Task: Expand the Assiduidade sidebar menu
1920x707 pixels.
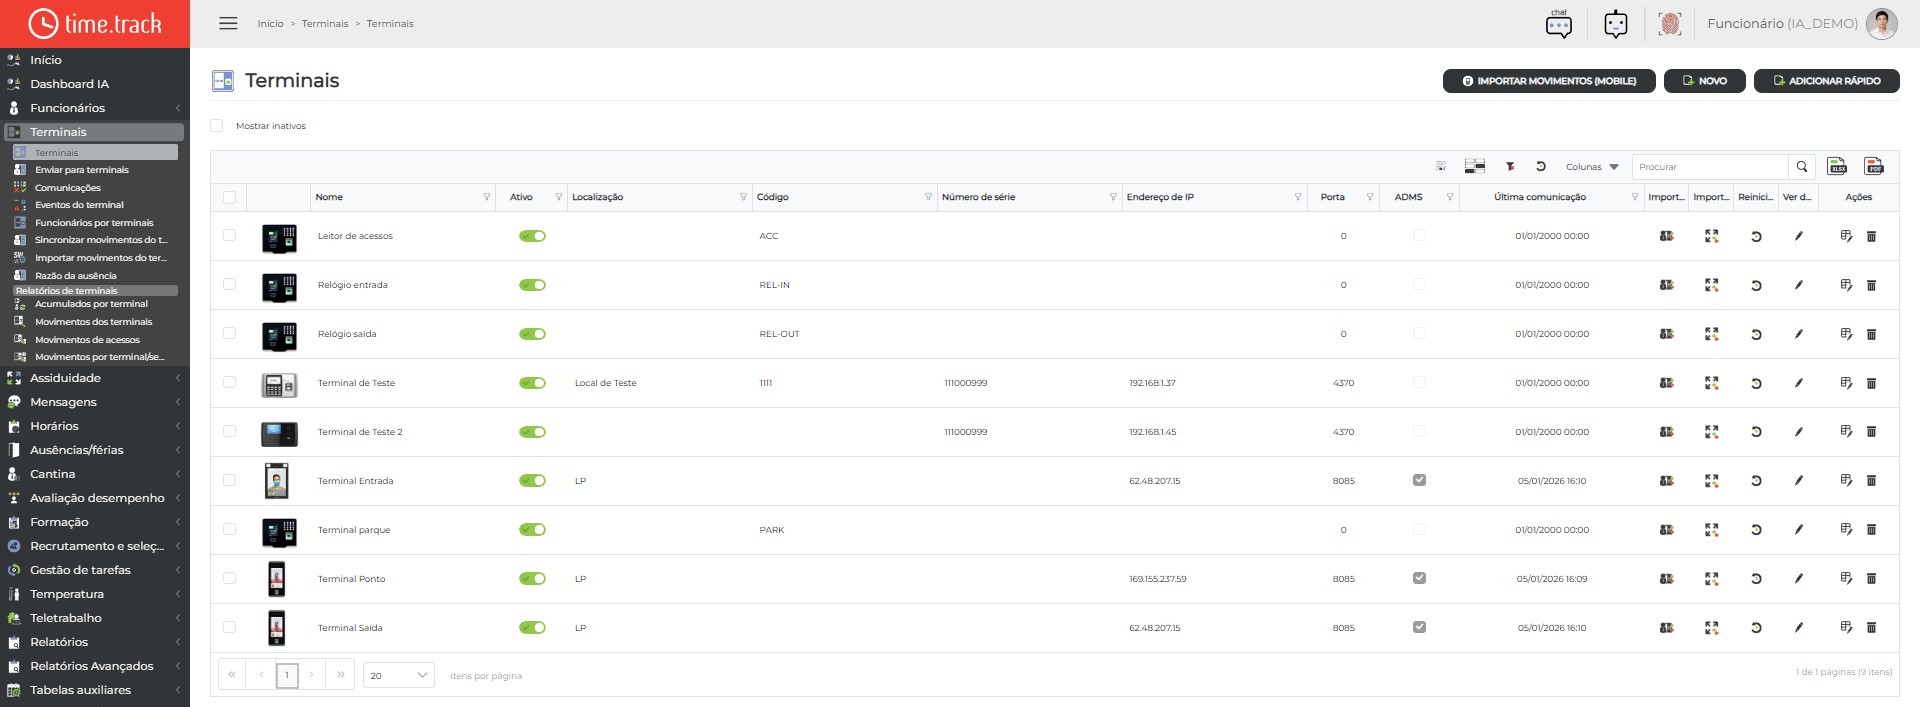Action: click(x=95, y=378)
